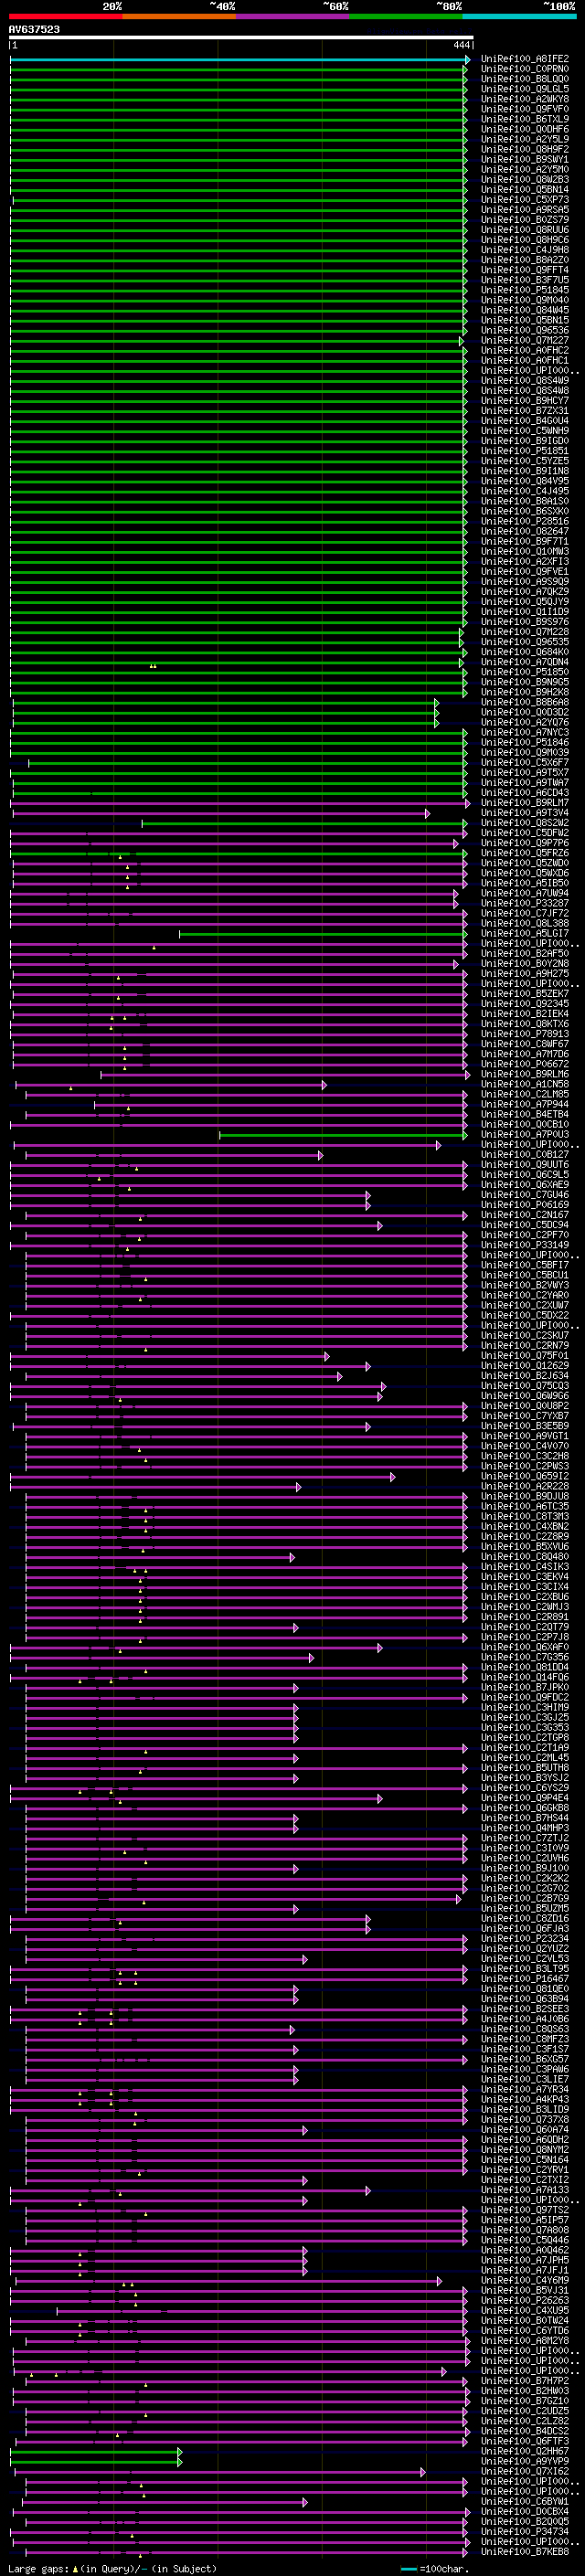Open hit UniRef100_A5LGI7
The width and height of the screenshot is (585, 2576).
(525, 933)
